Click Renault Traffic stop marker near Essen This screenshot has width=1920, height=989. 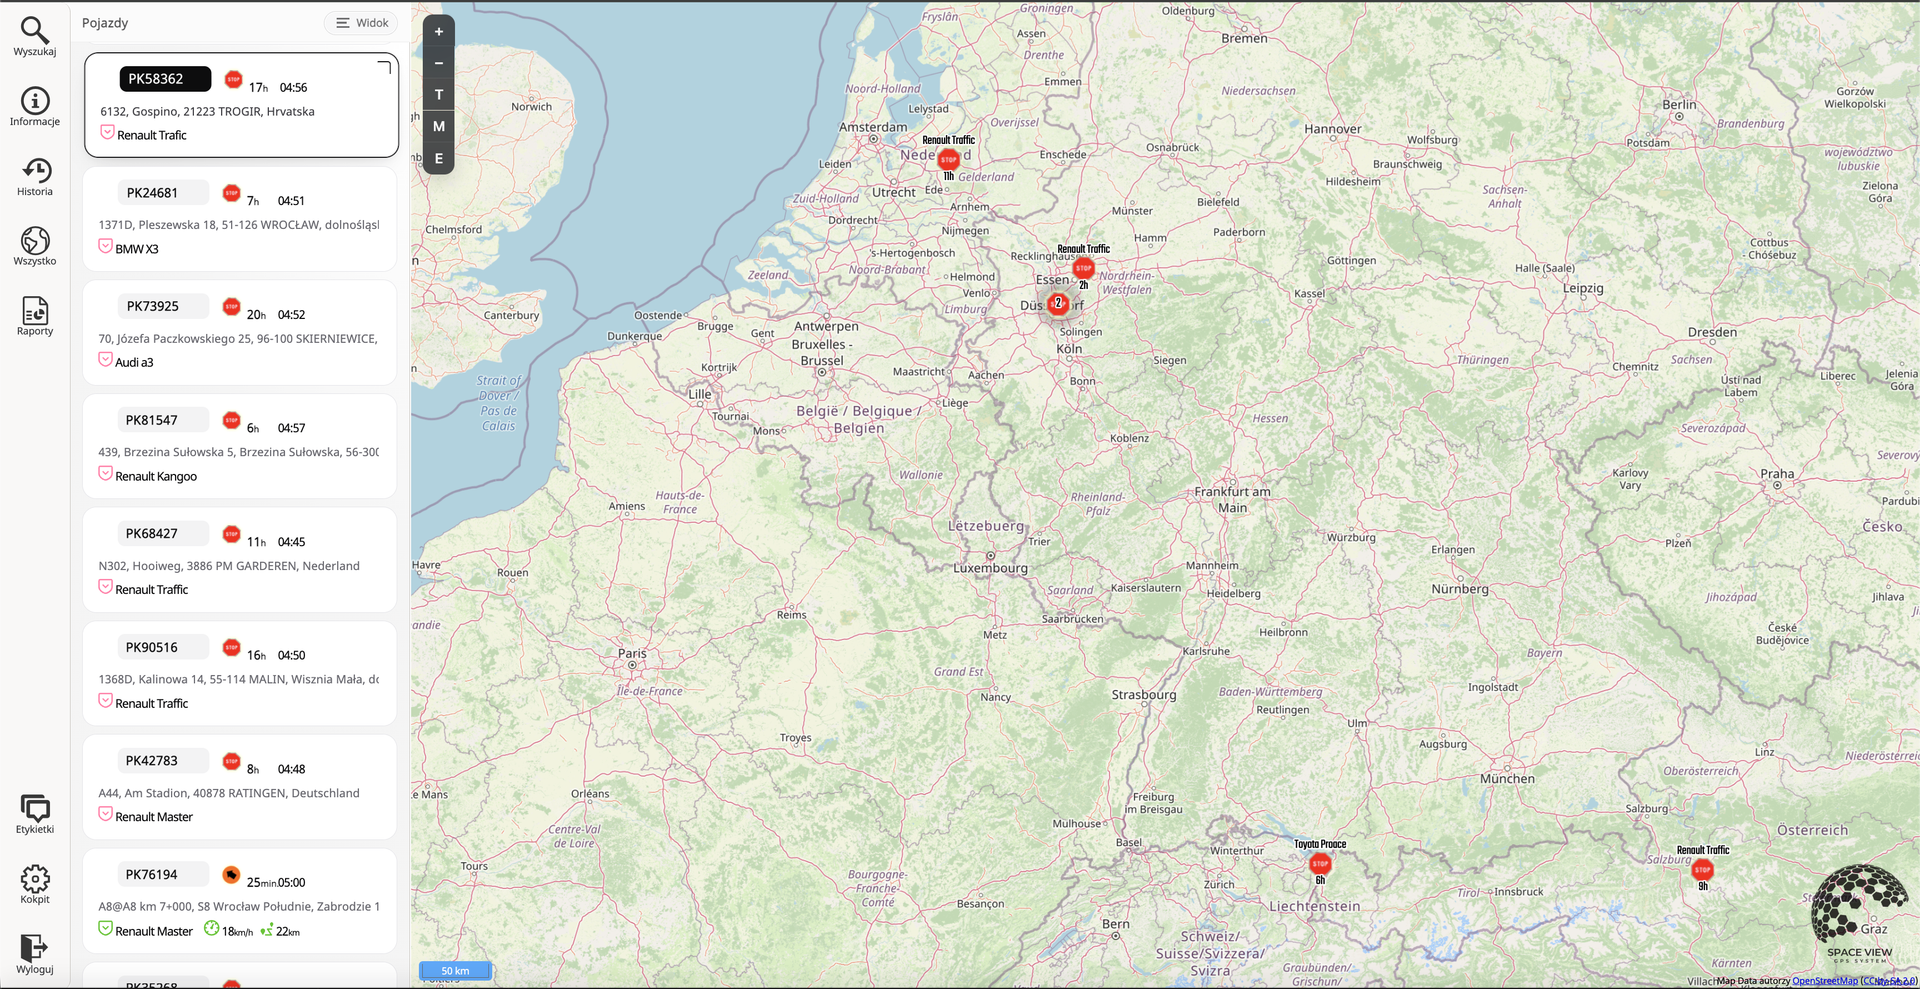(1084, 268)
